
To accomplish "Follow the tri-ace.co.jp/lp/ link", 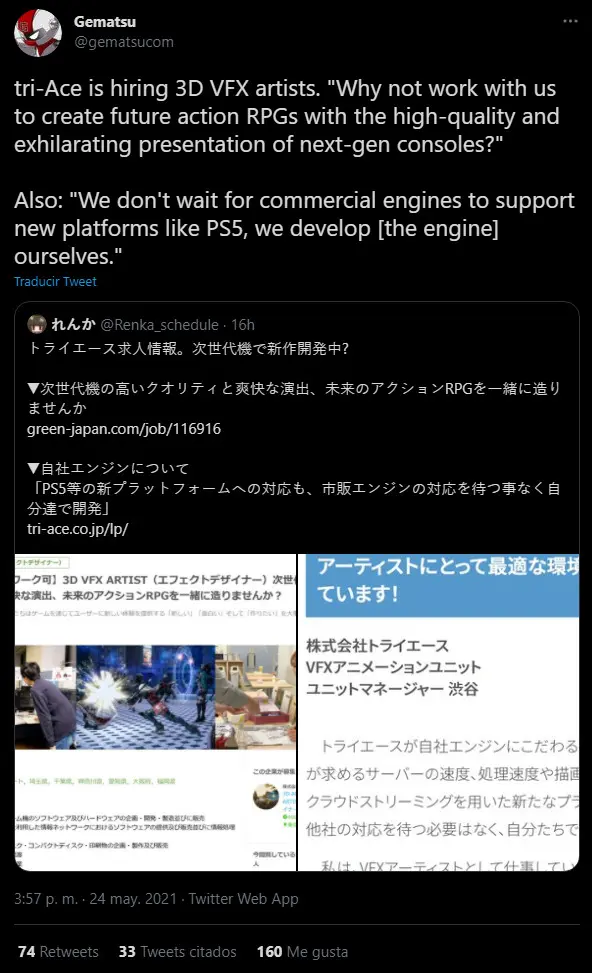I will click(x=78, y=529).
